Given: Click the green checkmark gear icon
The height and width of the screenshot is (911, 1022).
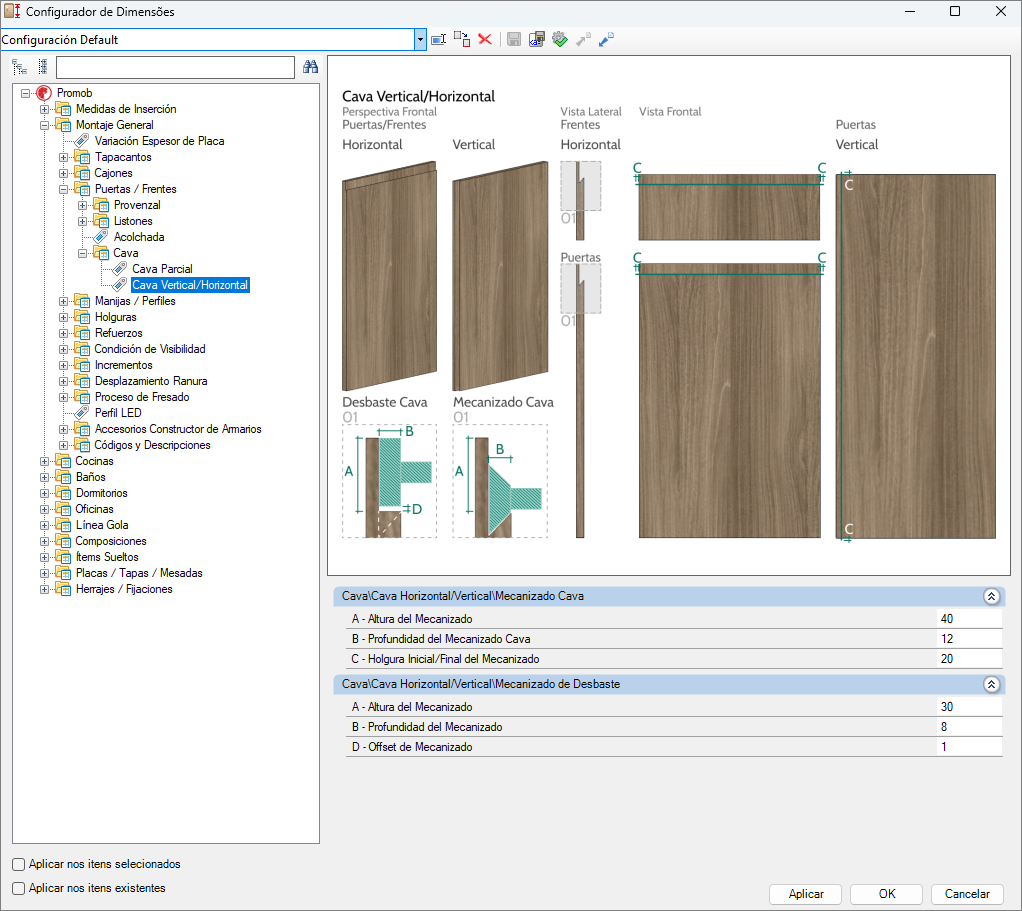Looking at the screenshot, I should tap(560, 39).
